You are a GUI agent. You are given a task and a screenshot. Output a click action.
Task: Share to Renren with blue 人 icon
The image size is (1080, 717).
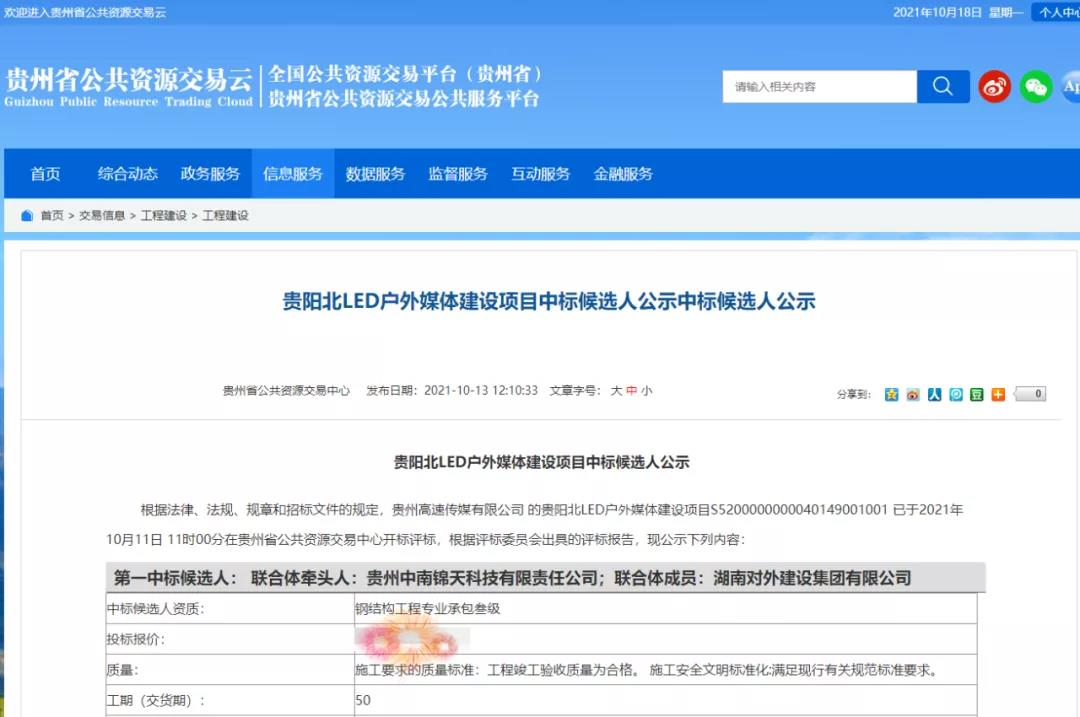click(x=934, y=394)
